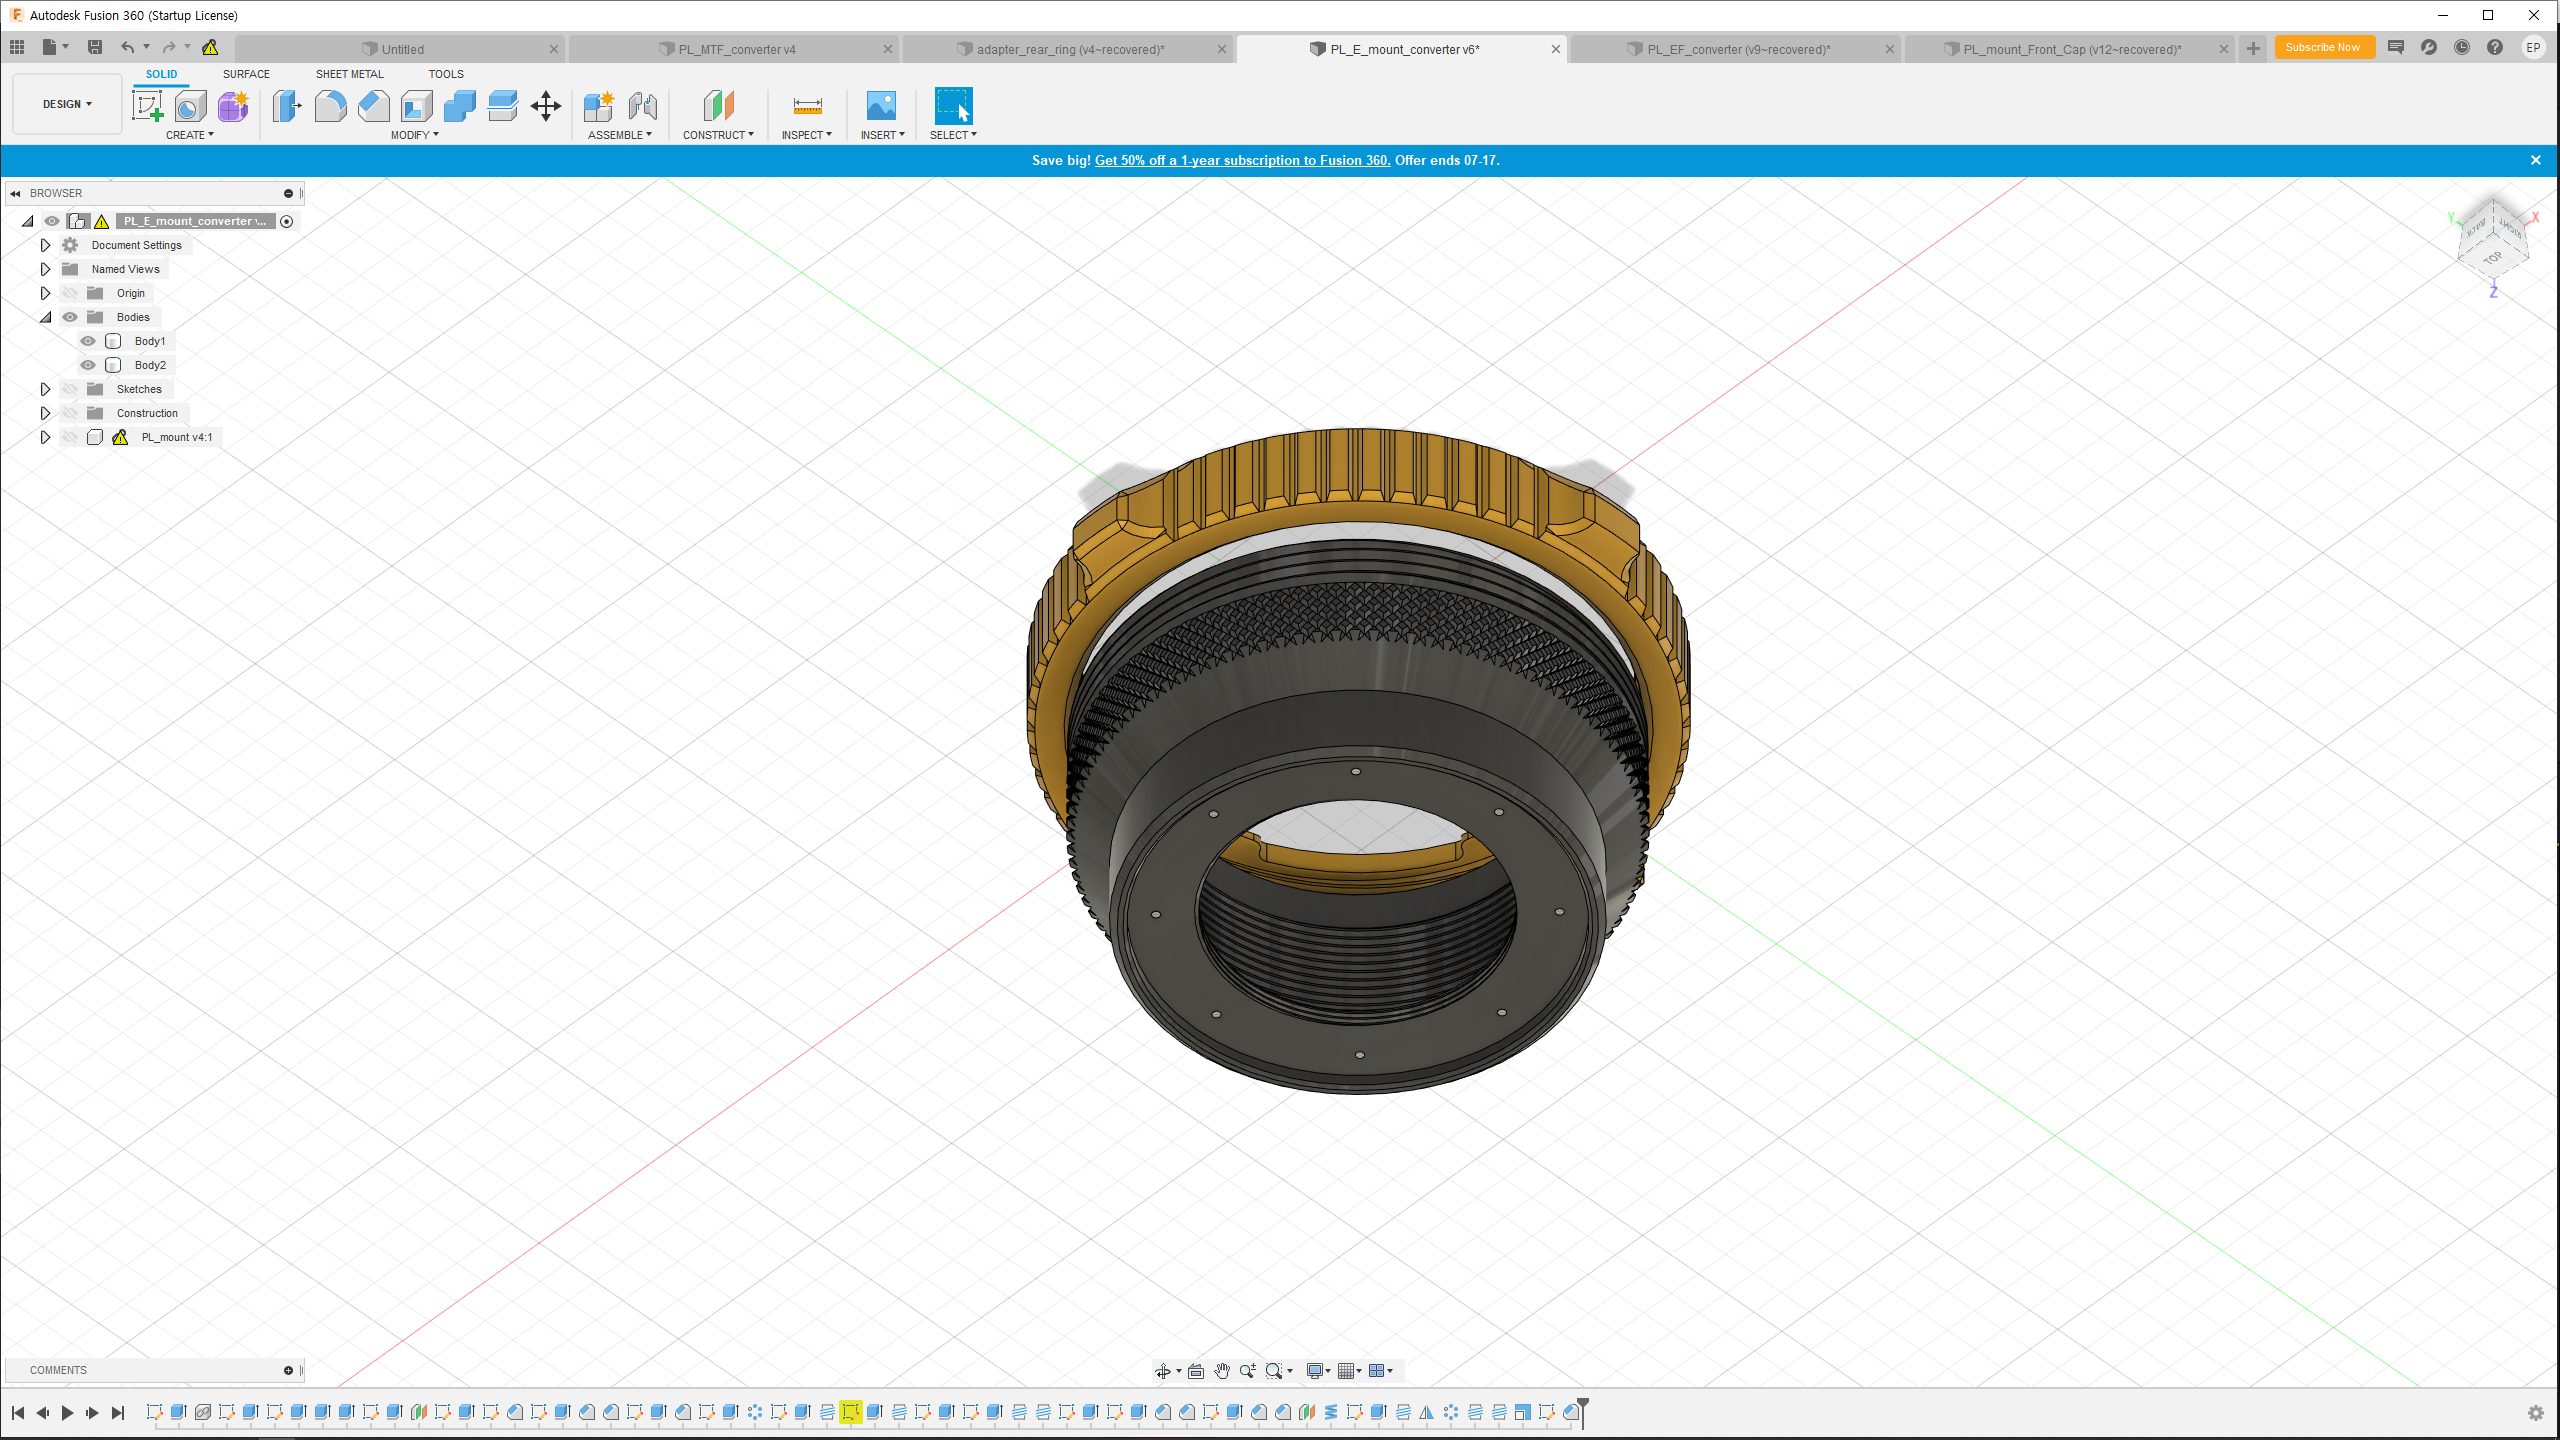This screenshot has height=1440, width=2560.
Task: Click the Create Sketch tool icon
Action: tap(148, 106)
